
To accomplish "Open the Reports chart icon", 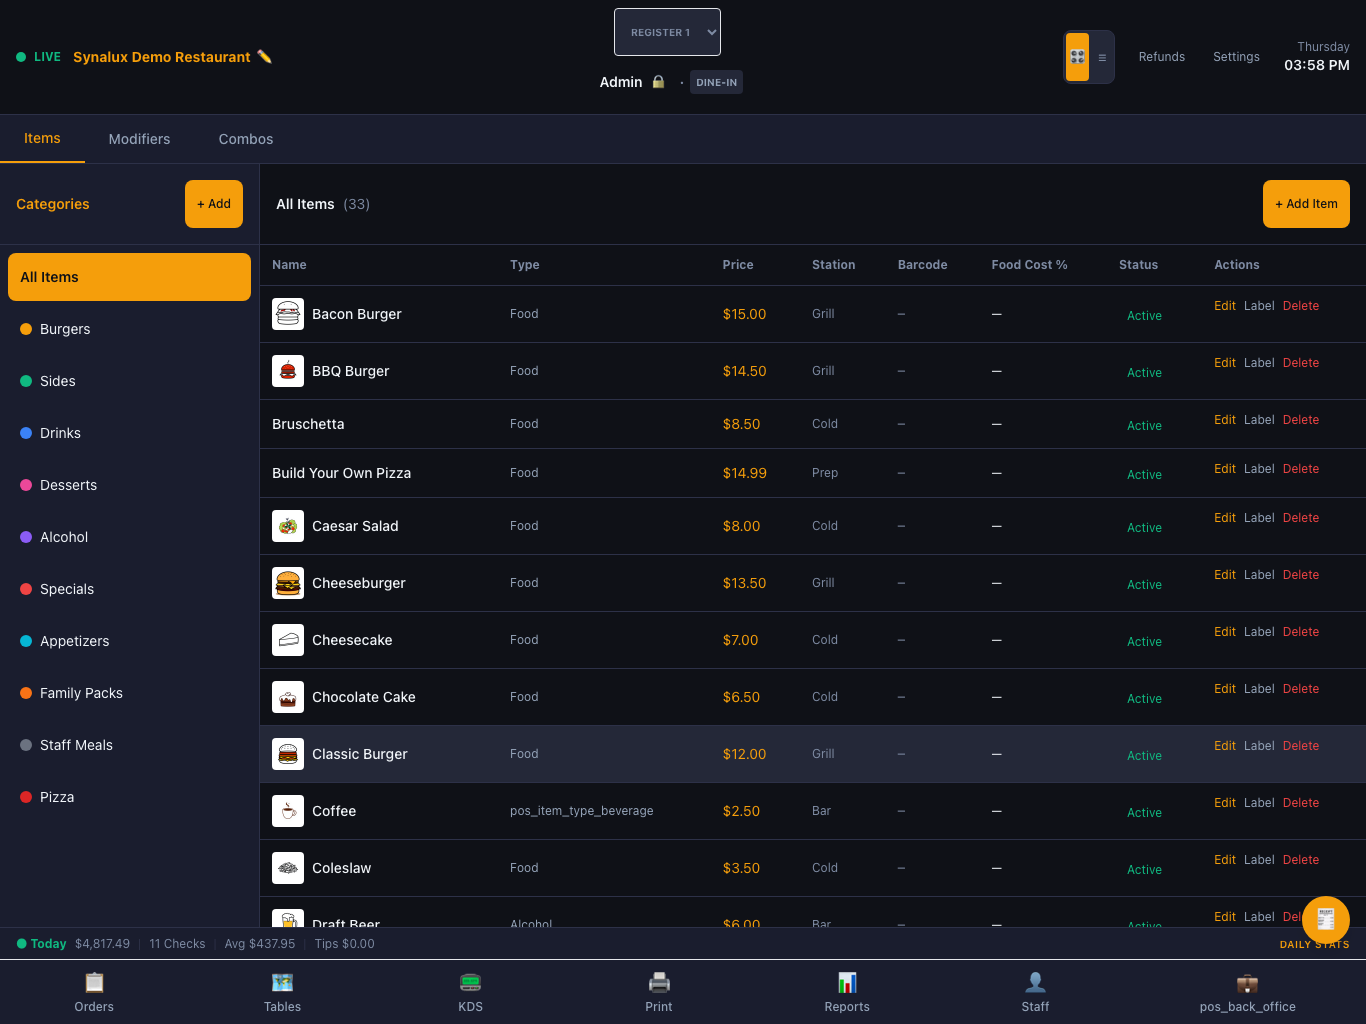I will (847, 983).
